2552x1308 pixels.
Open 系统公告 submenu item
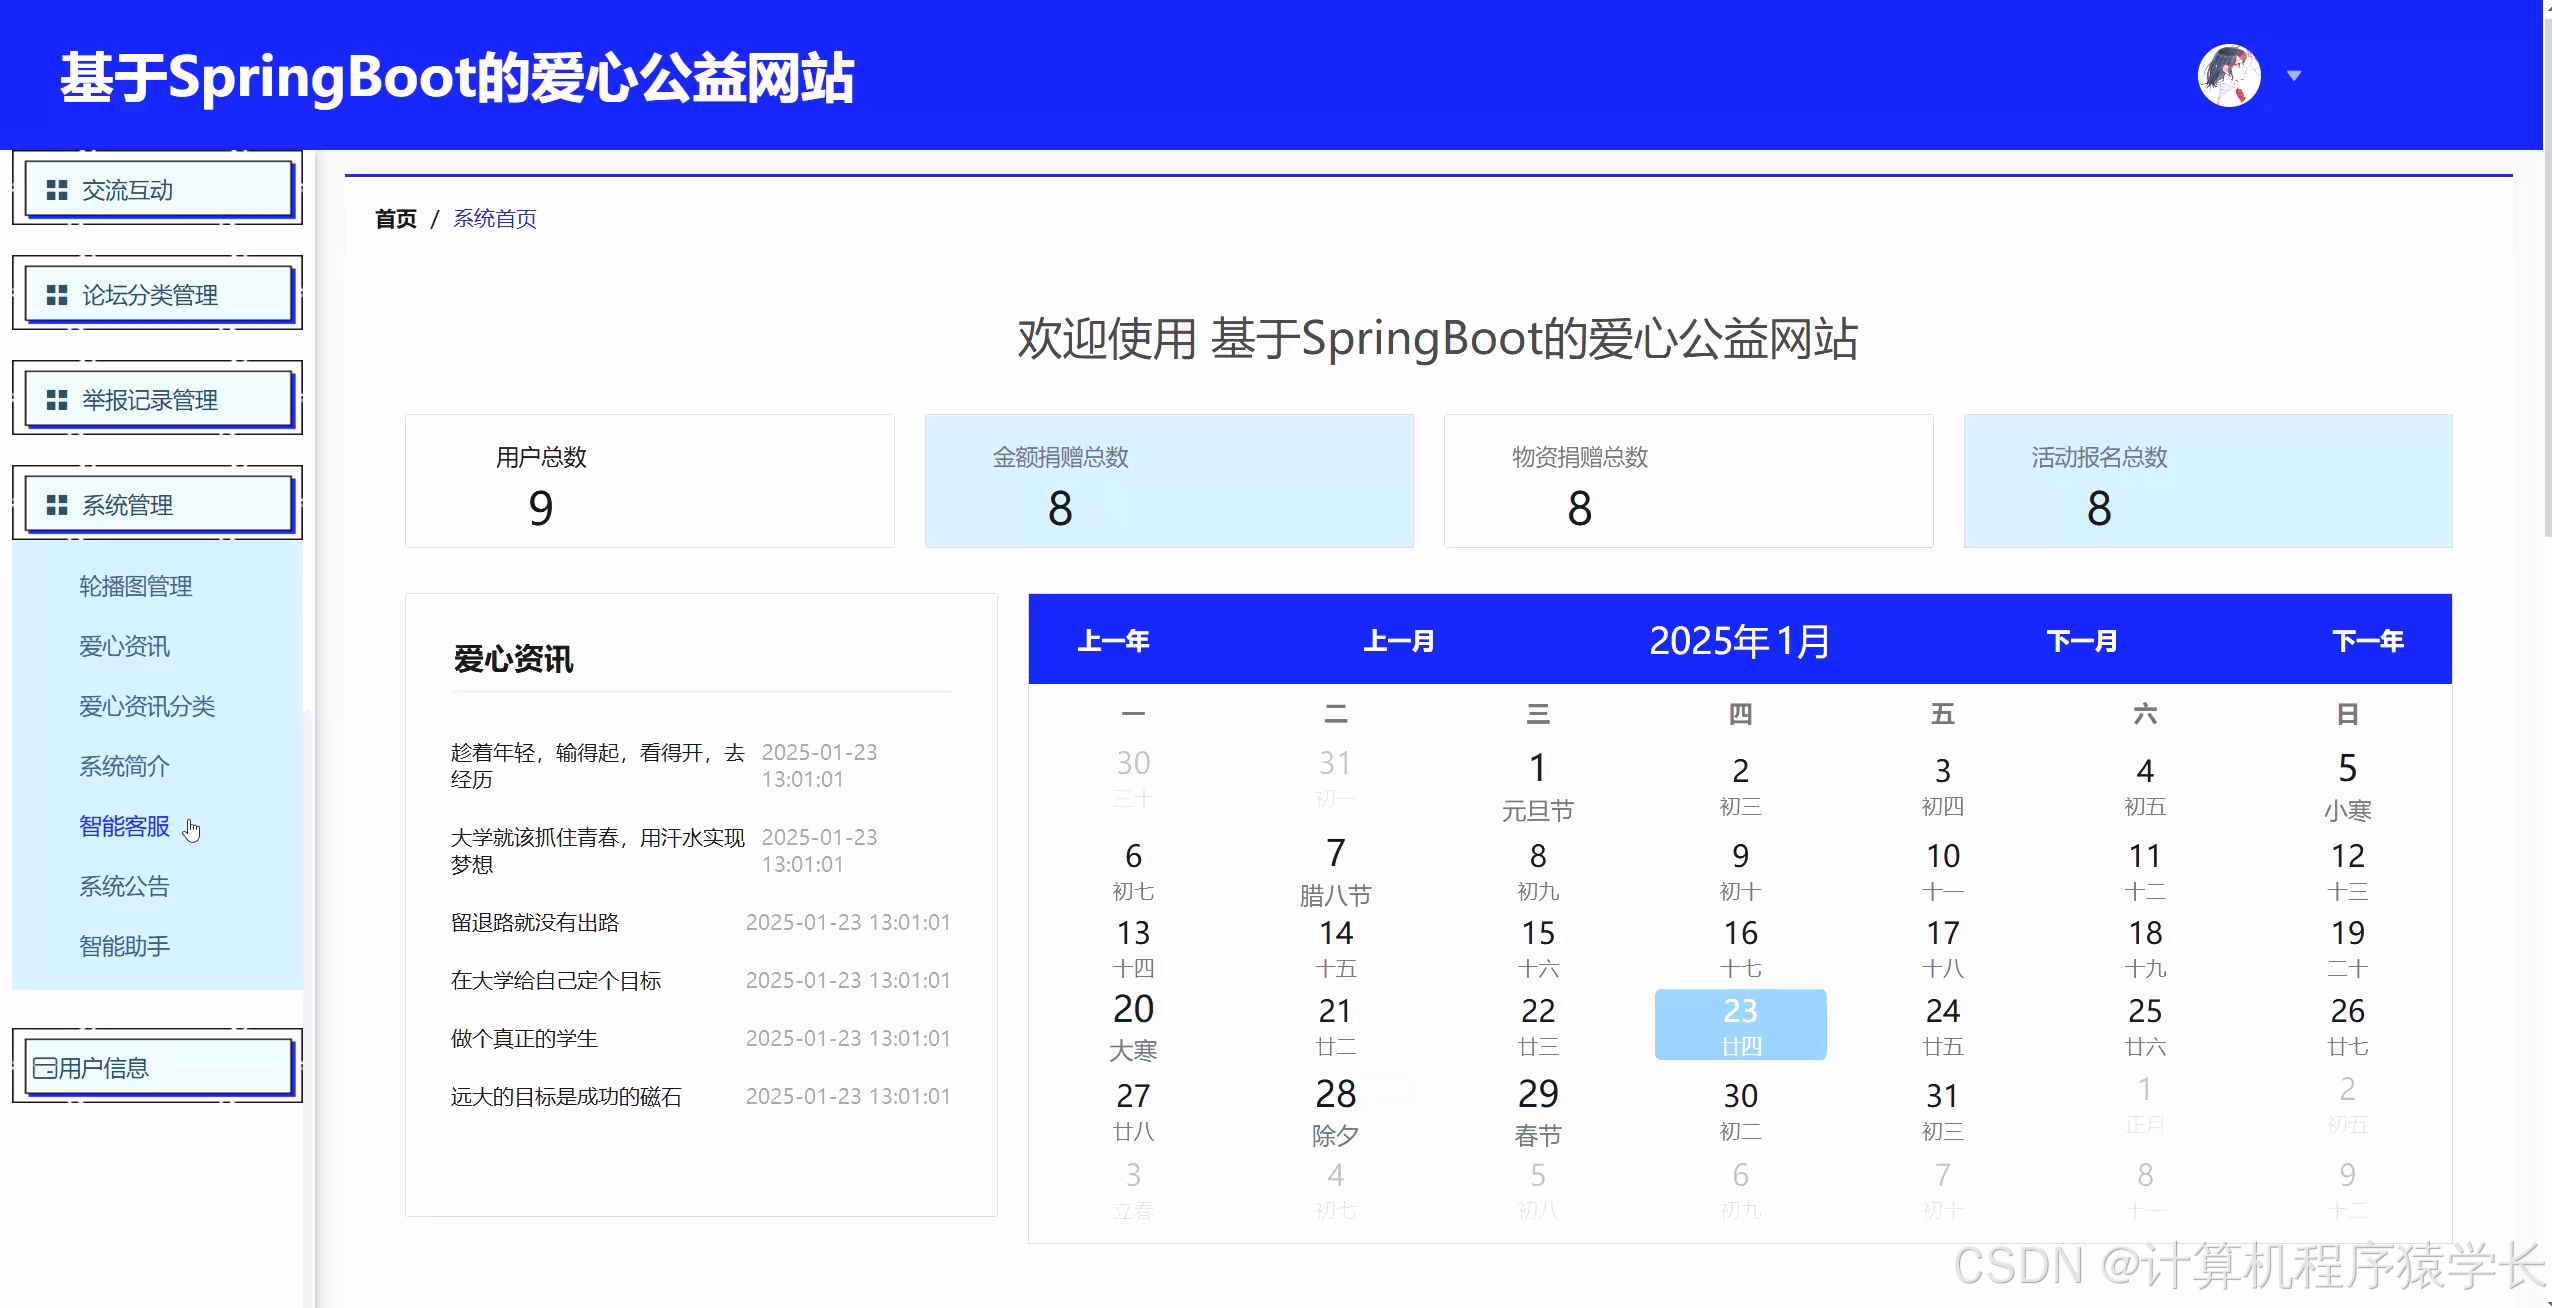point(124,886)
